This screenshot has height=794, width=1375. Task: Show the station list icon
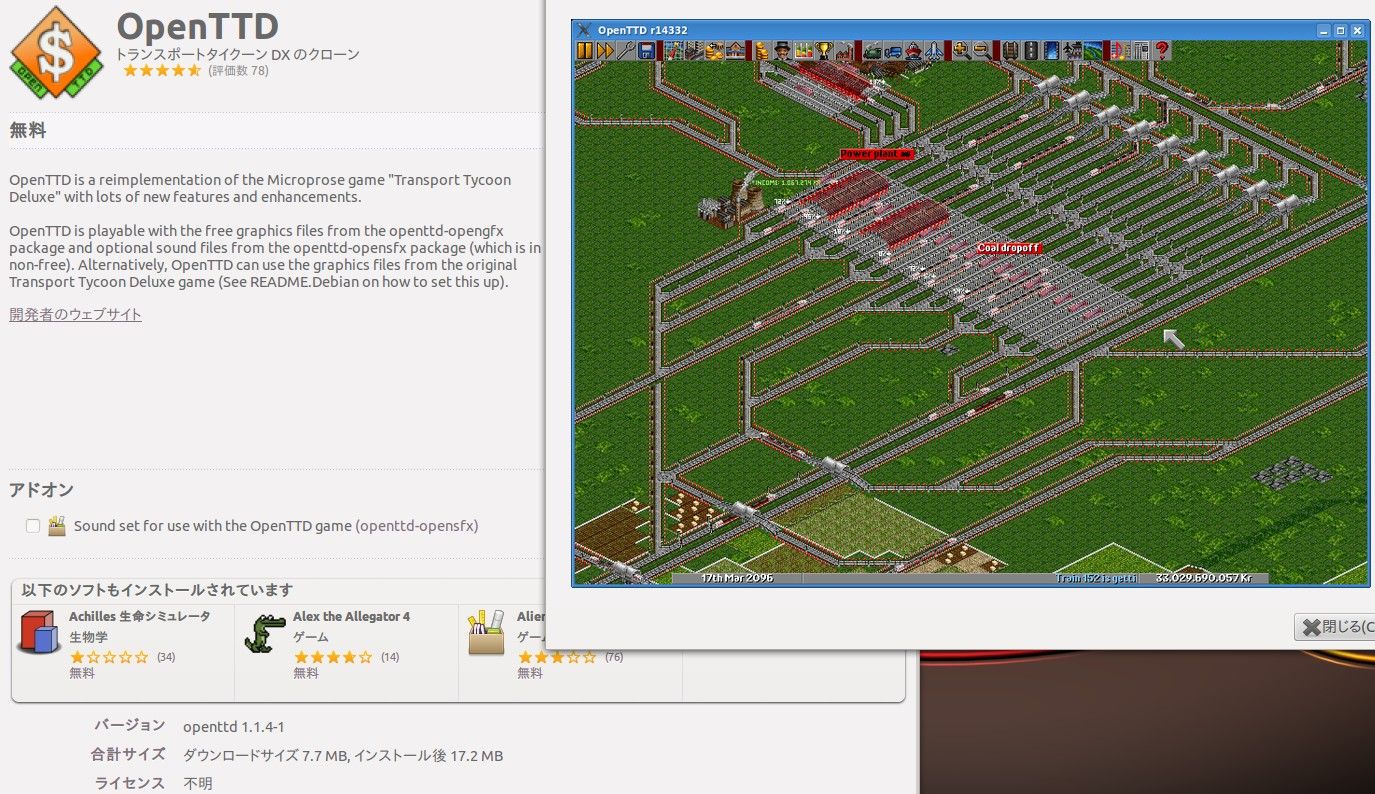click(x=734, y=50)
